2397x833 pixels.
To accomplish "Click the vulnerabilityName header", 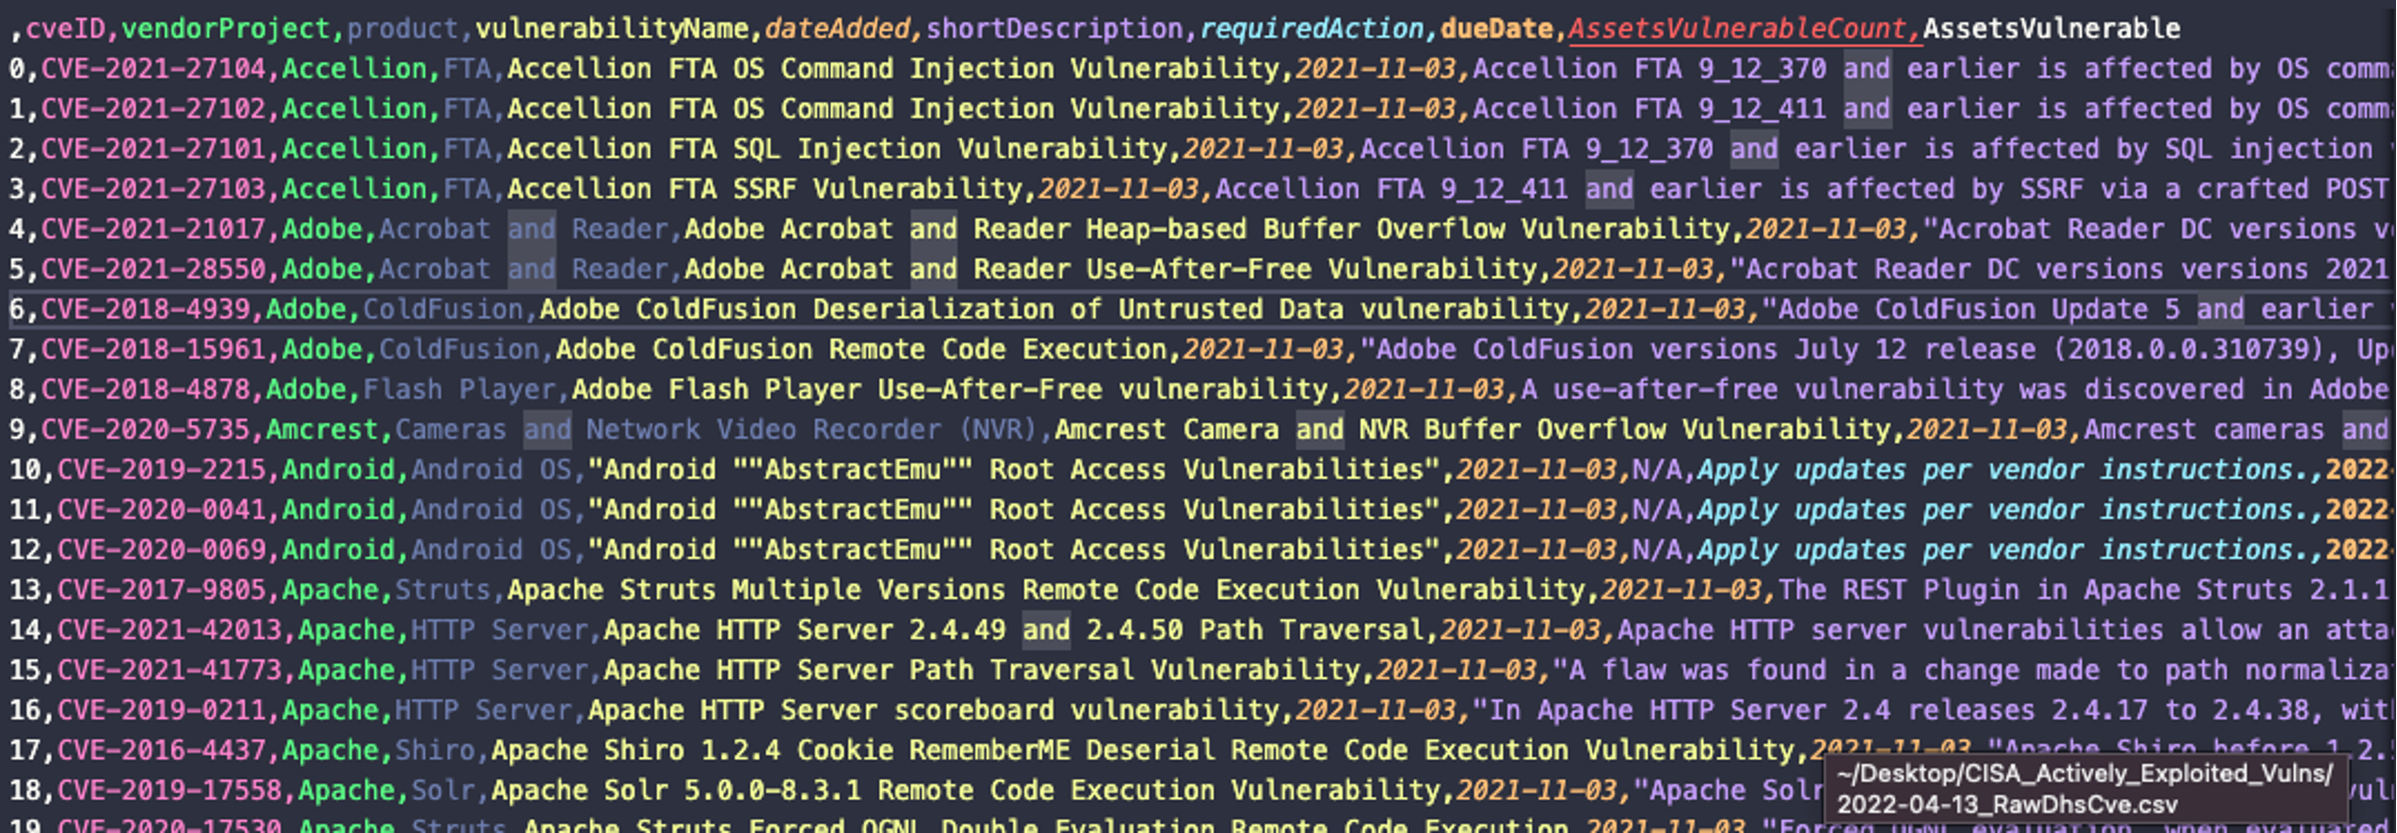I will tap(612, 29).
